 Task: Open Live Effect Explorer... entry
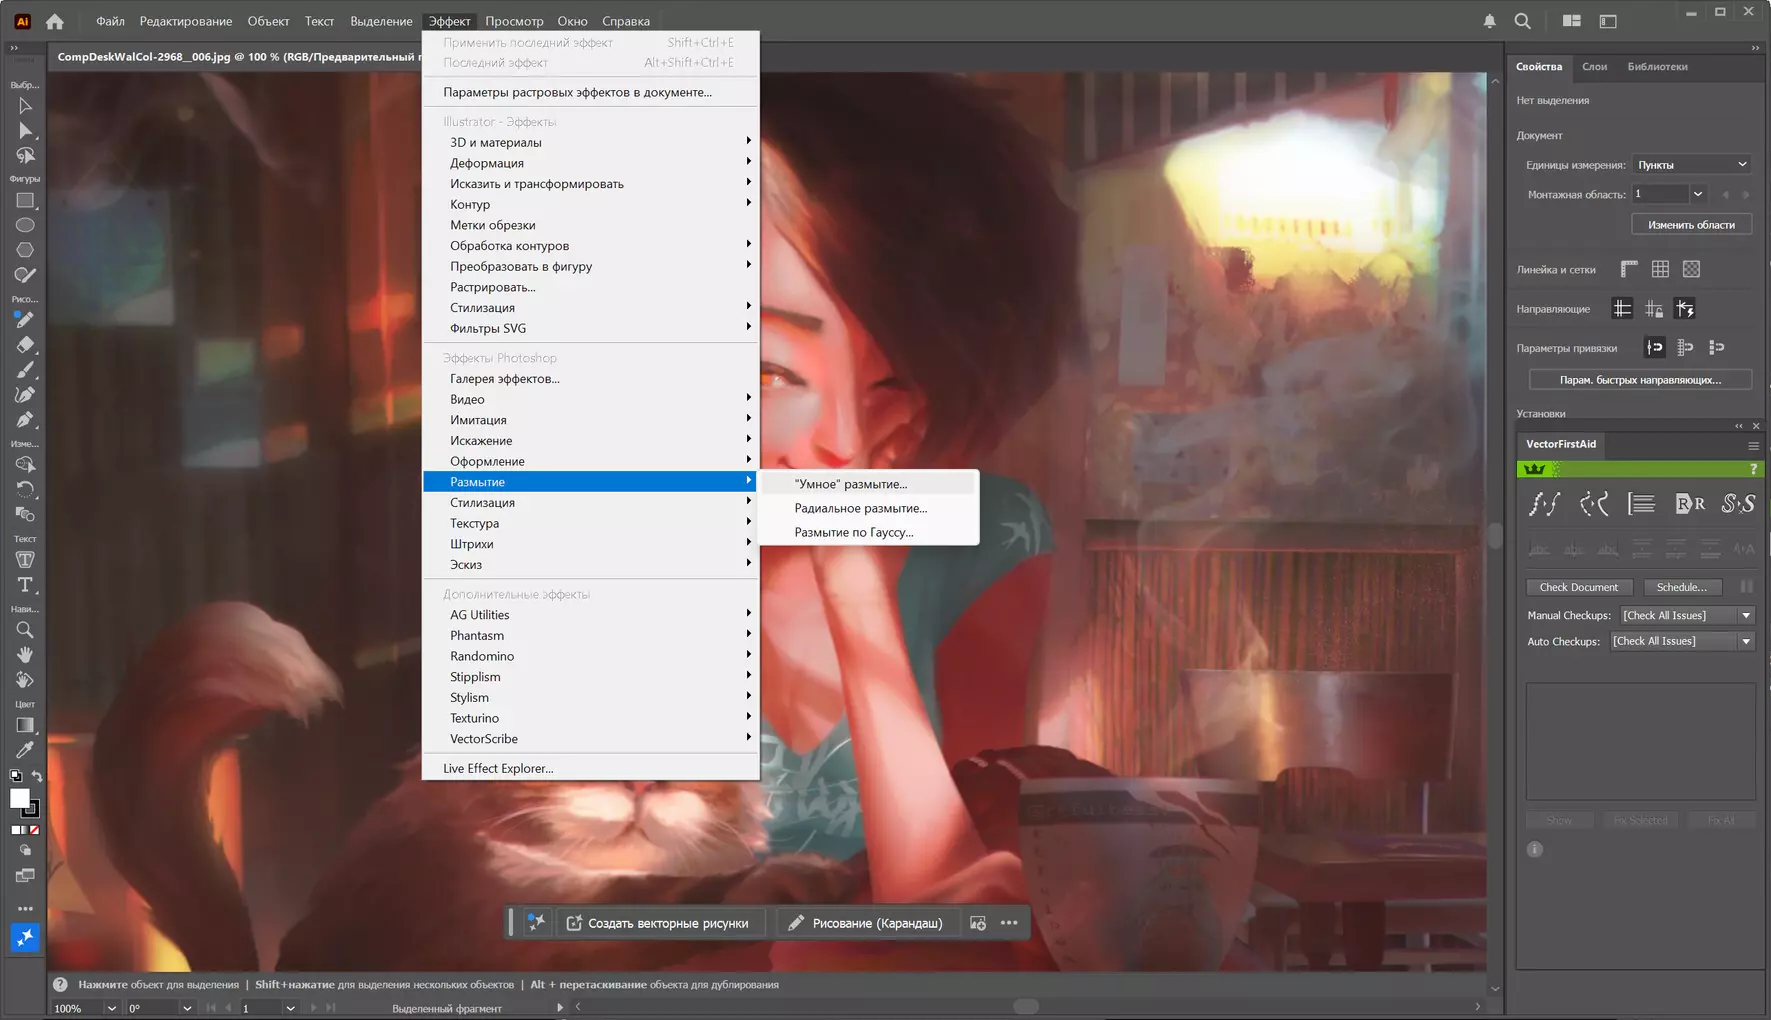click(591, 768)
